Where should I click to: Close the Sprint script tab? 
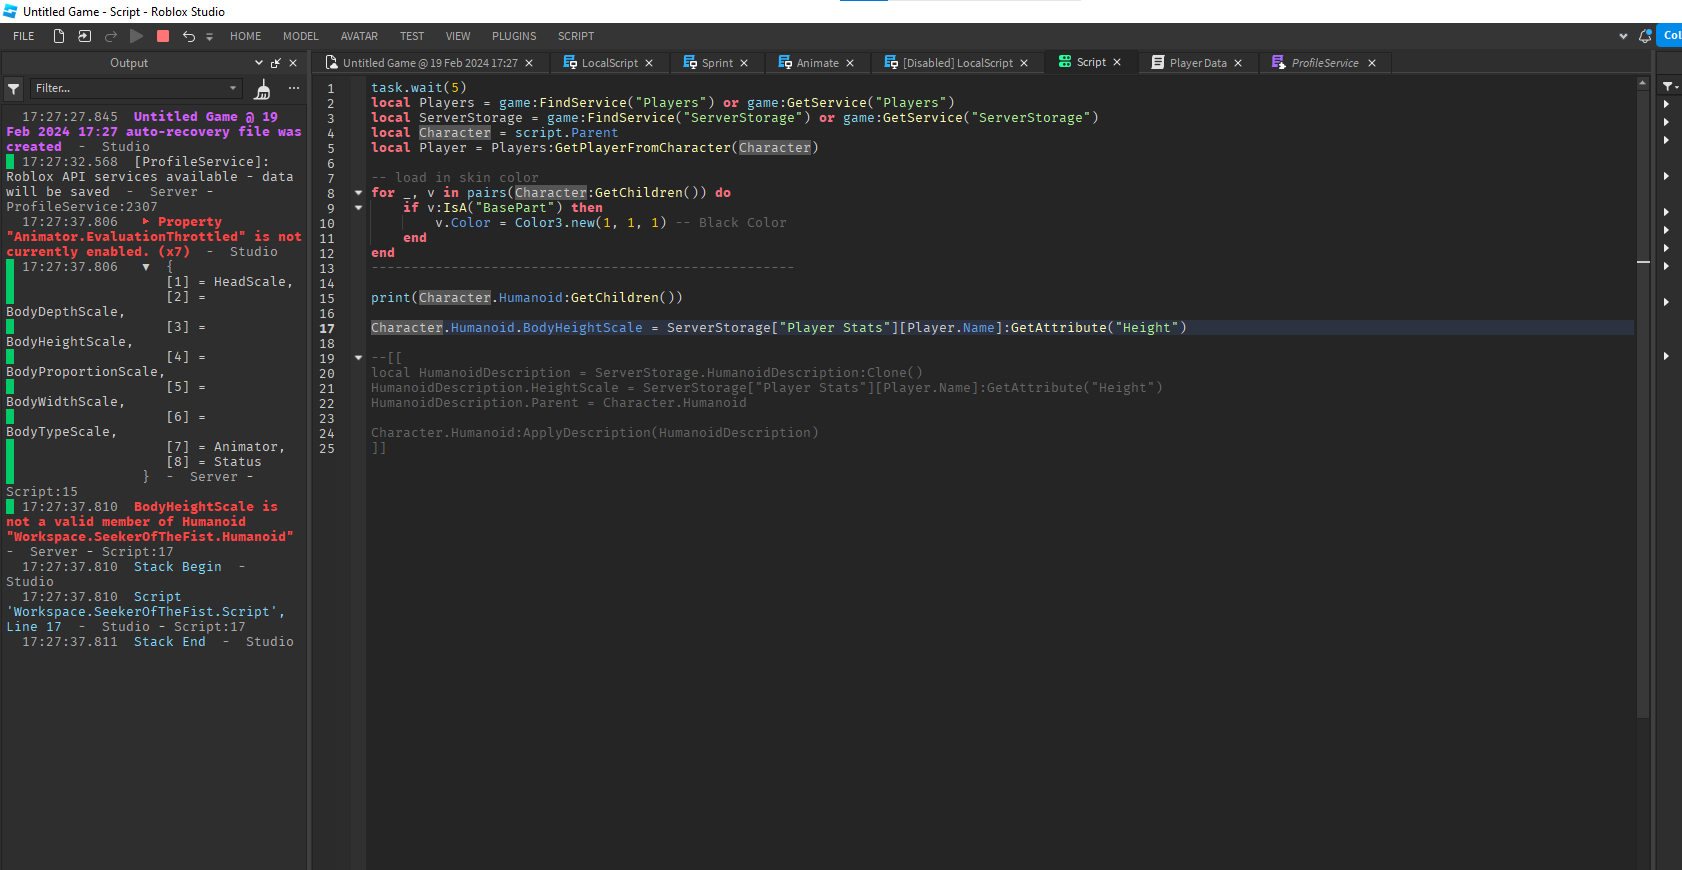(x=744, y=63)
